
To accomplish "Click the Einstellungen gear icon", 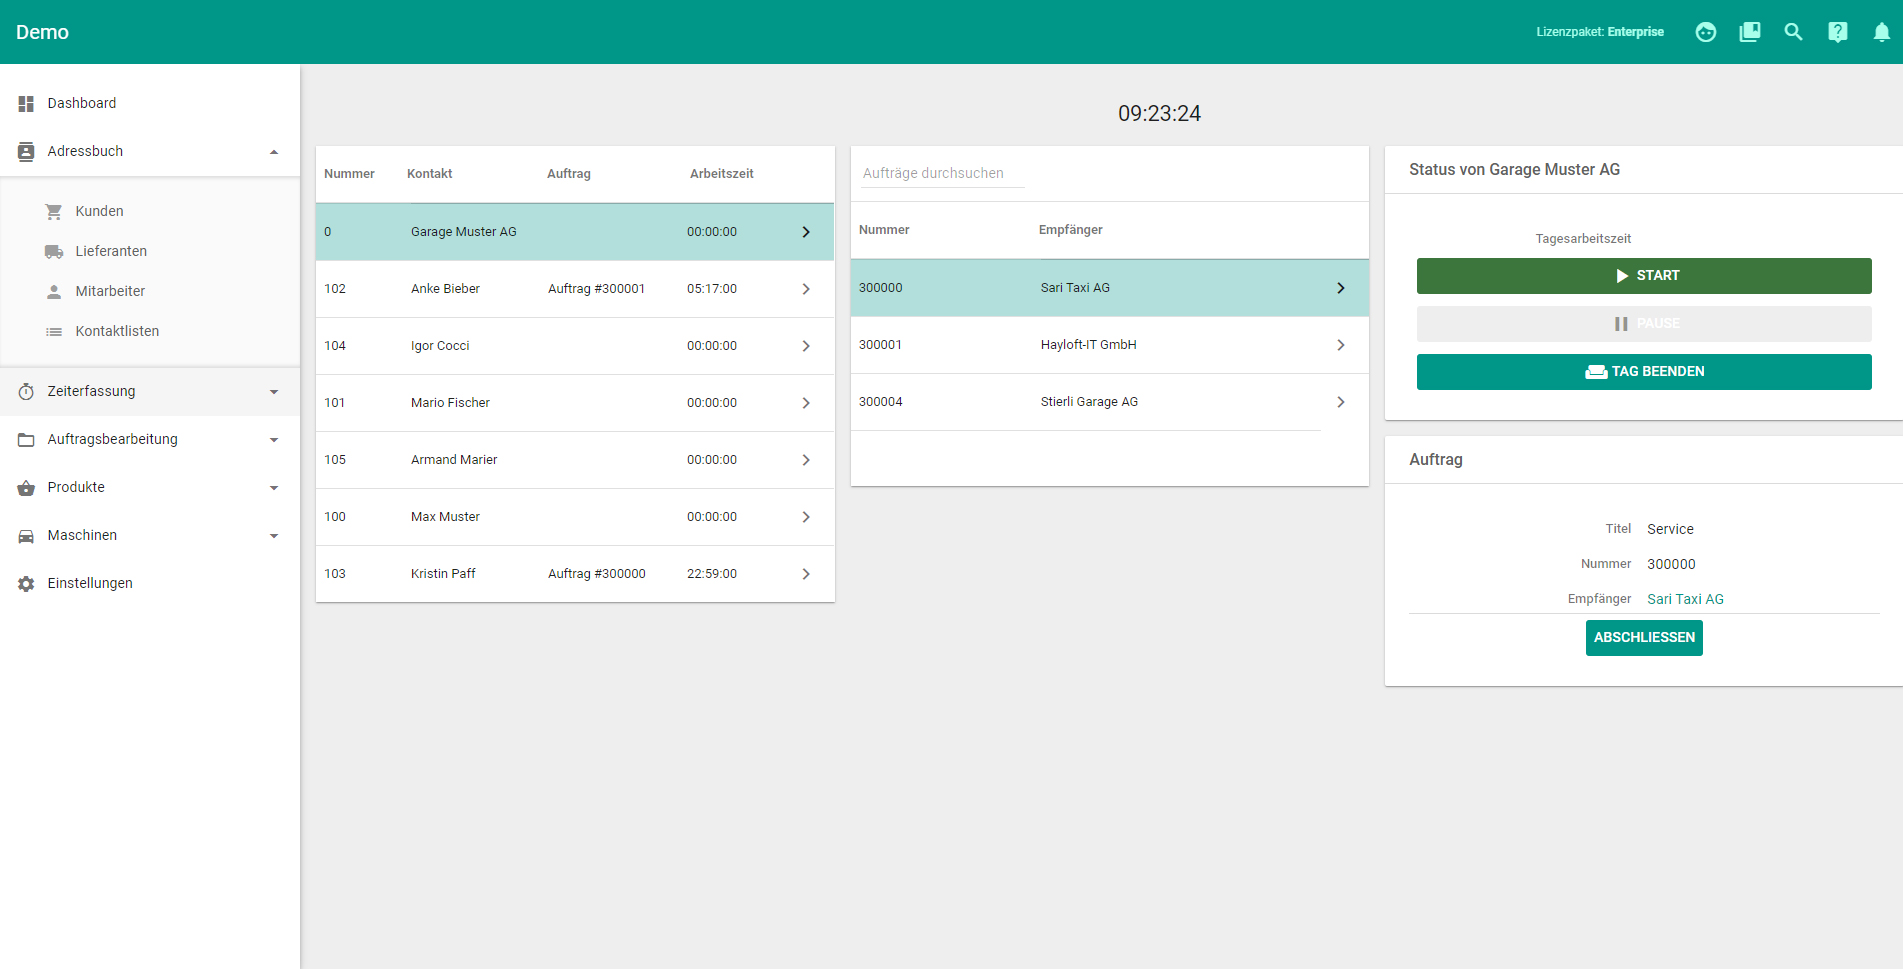I will [x=26, y=584].
